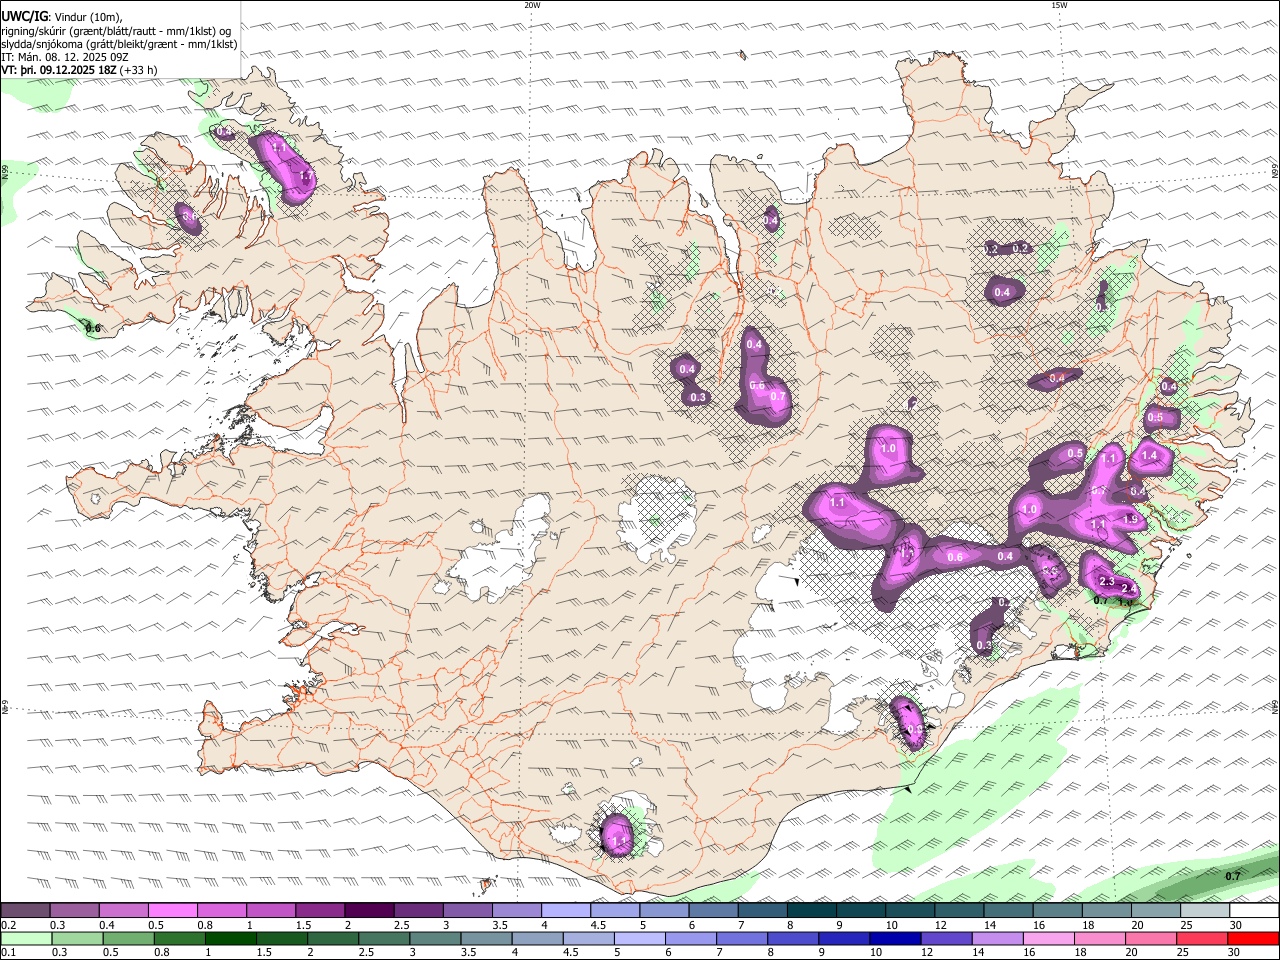The image size is (1280, 960).
Task: Click the '0.1' label in the lower legend scale
Action: click(6, 952)
